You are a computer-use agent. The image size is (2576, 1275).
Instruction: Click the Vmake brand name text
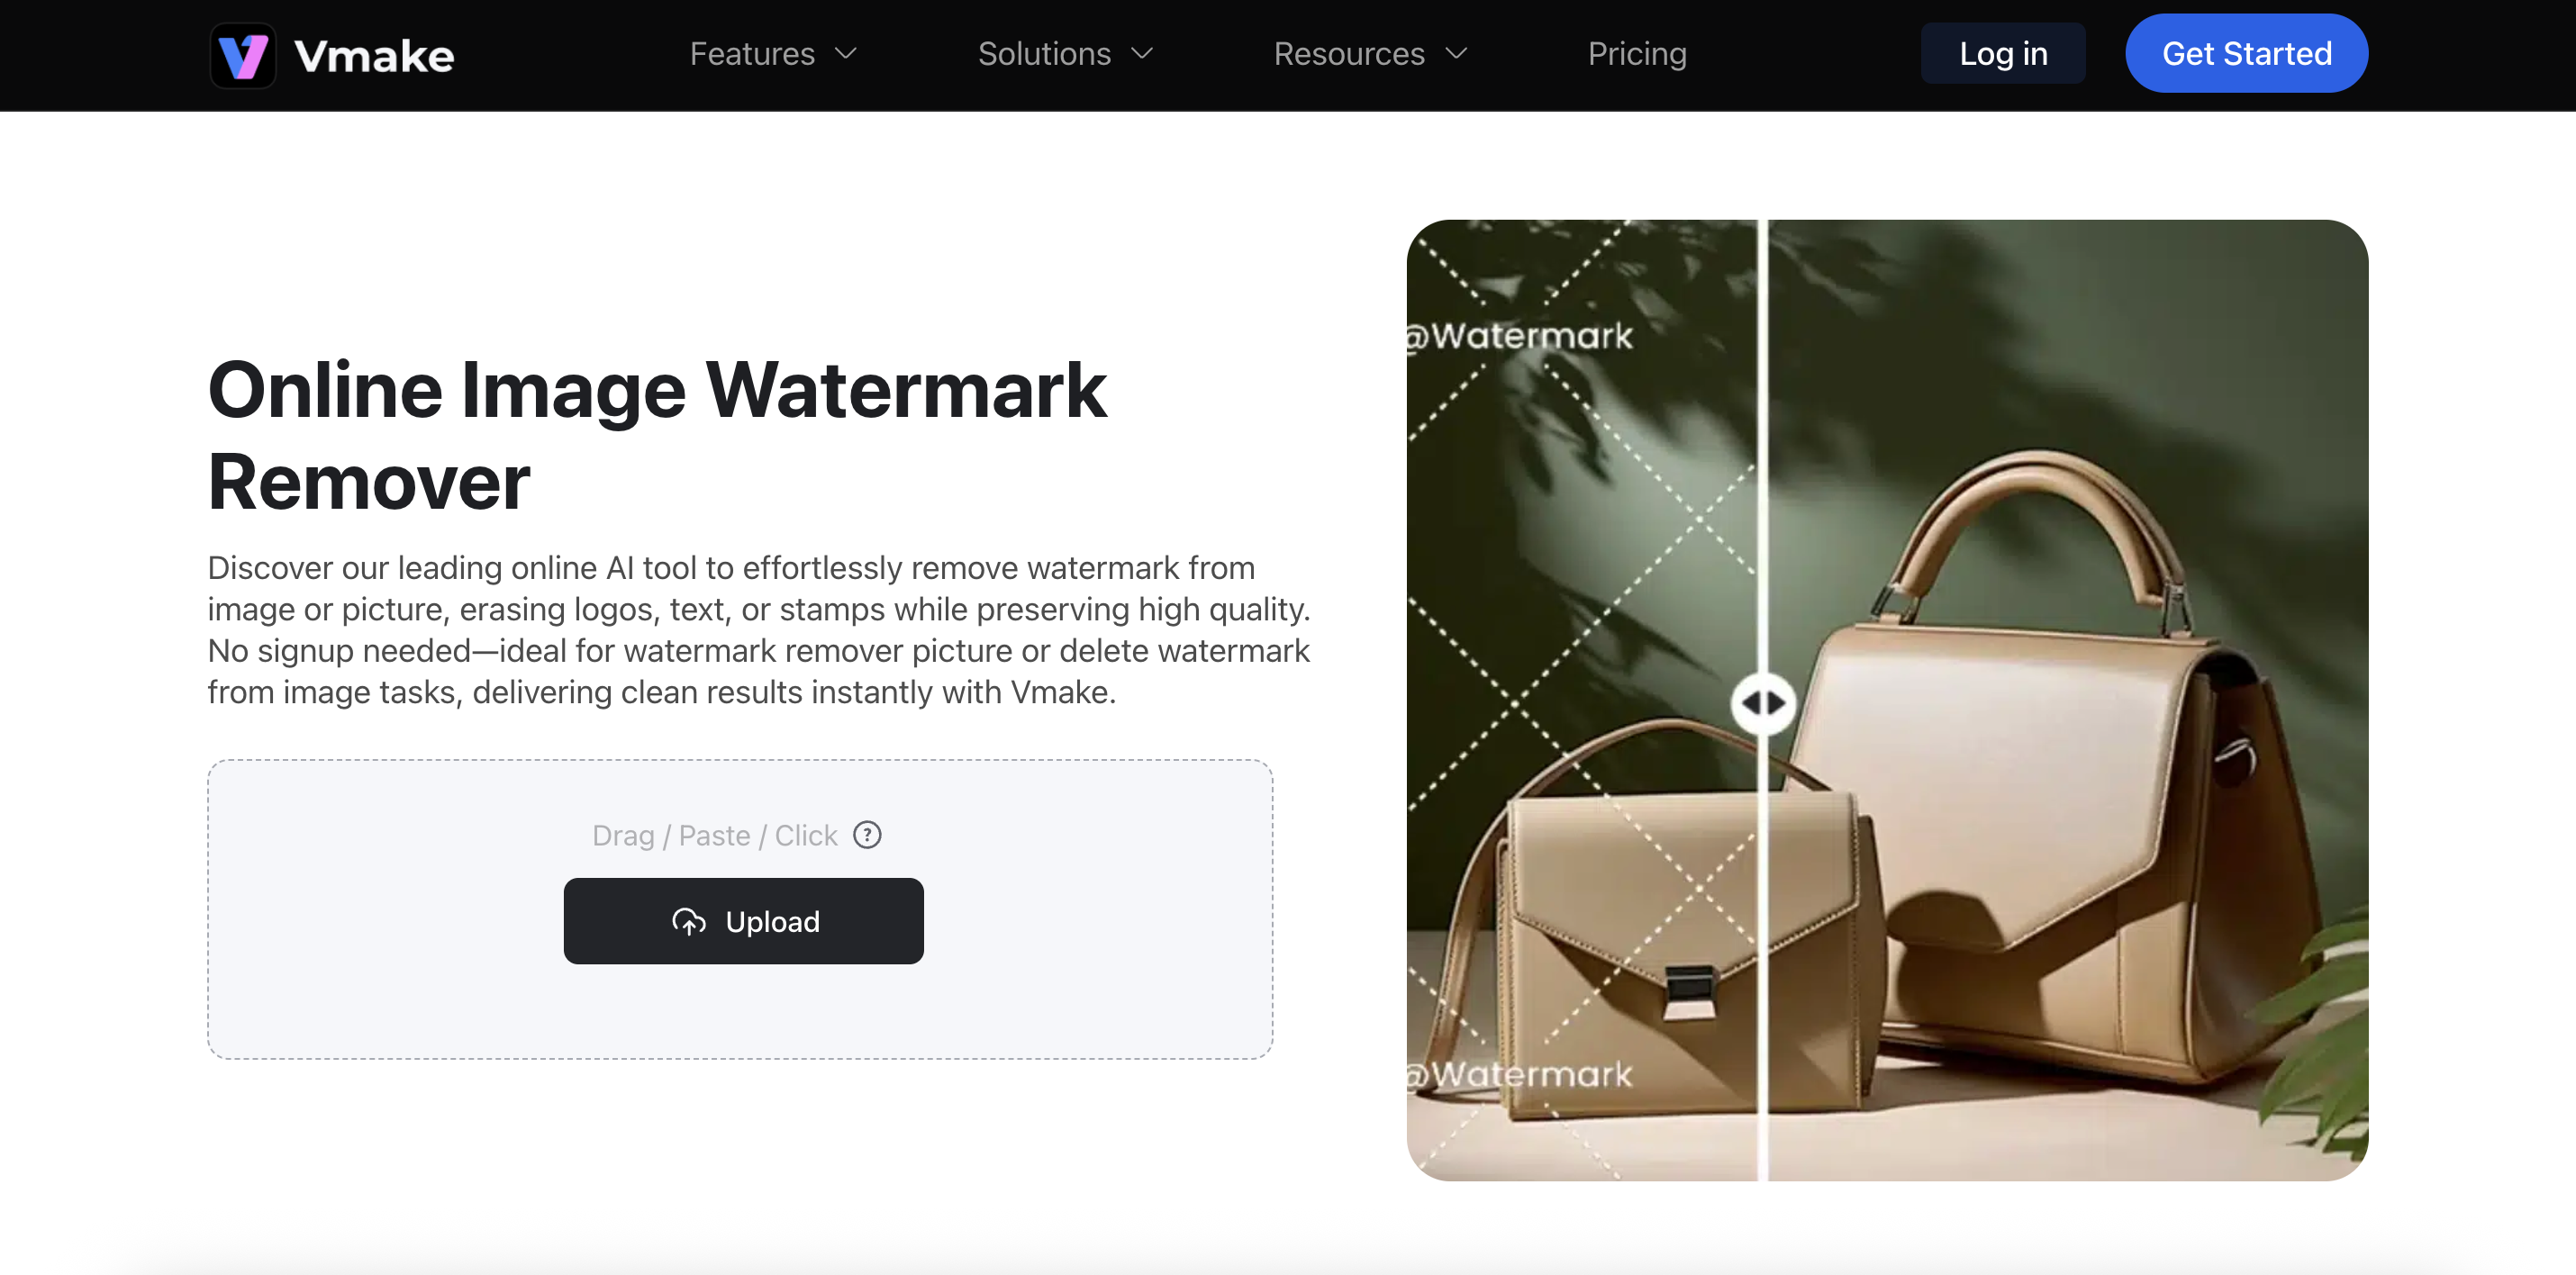click(374, 56)
